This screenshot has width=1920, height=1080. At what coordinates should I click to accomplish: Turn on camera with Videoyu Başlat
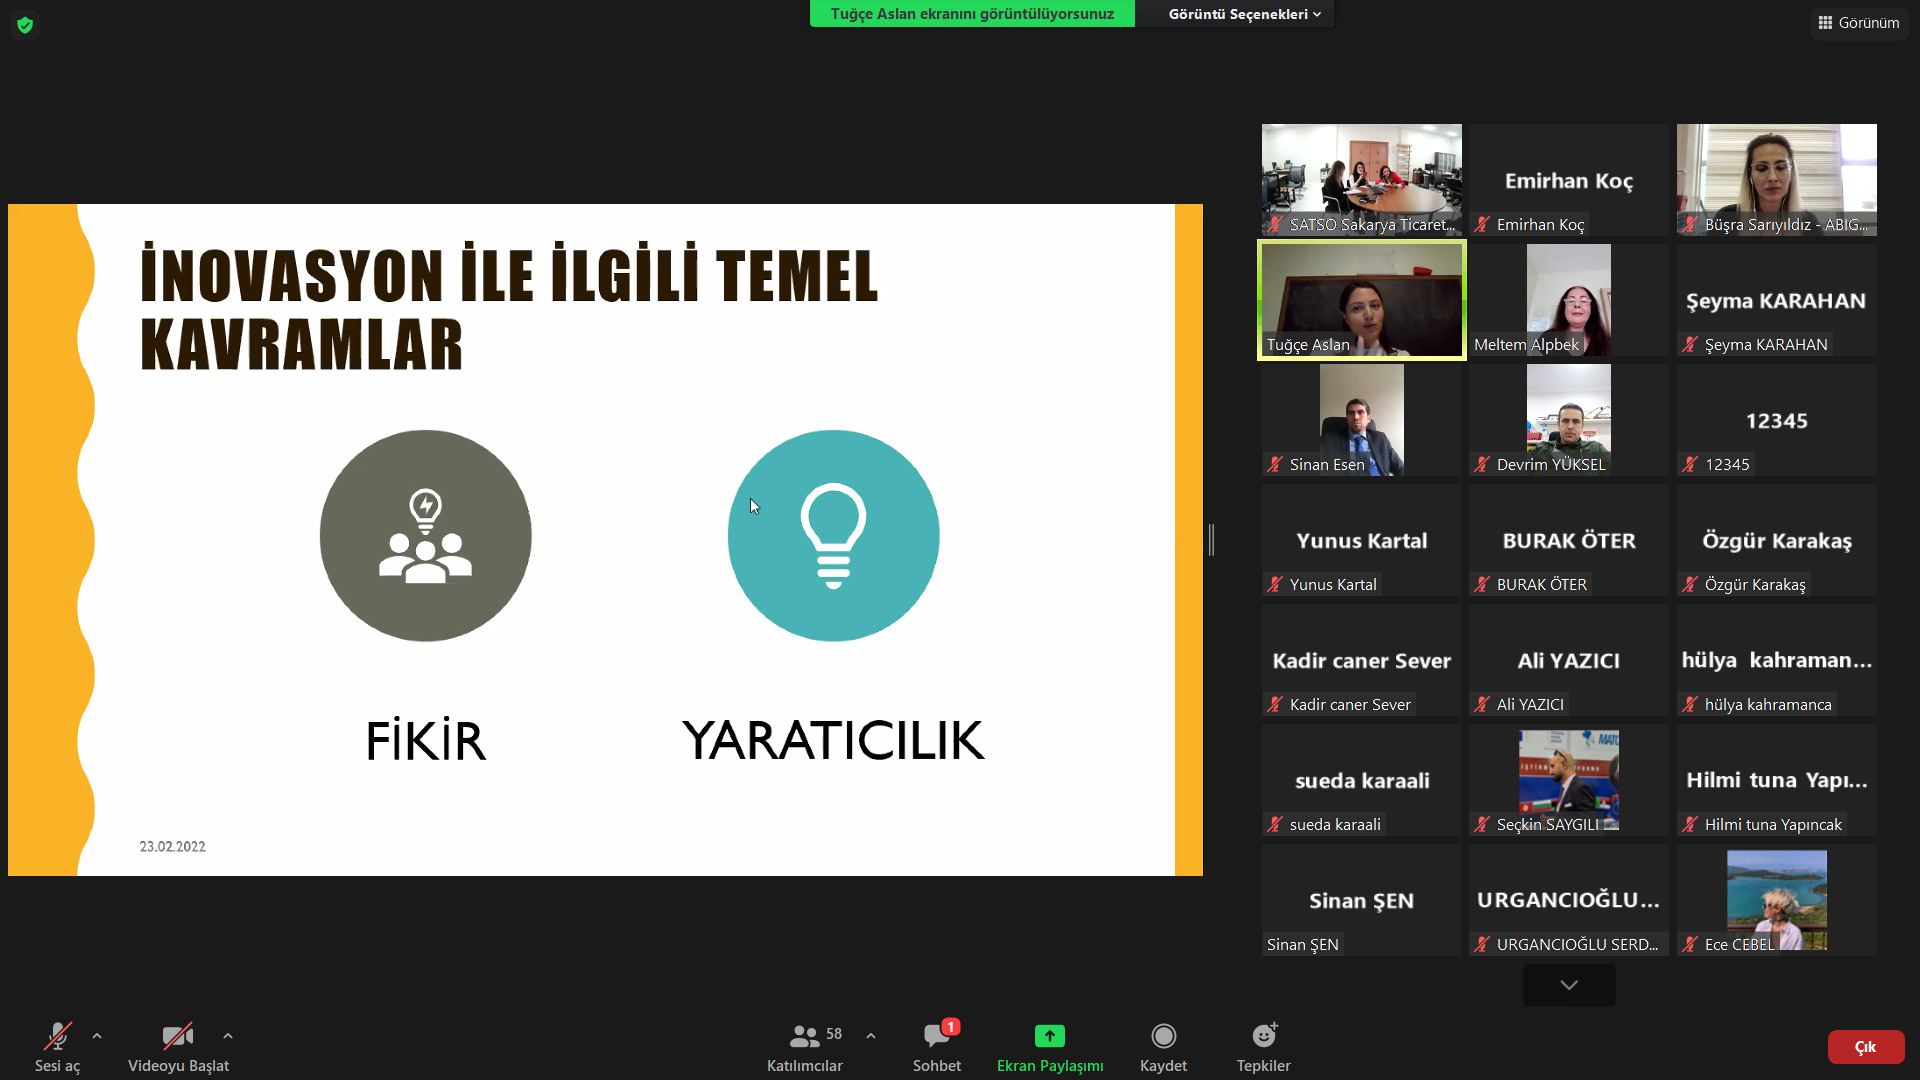point(177,1036)
